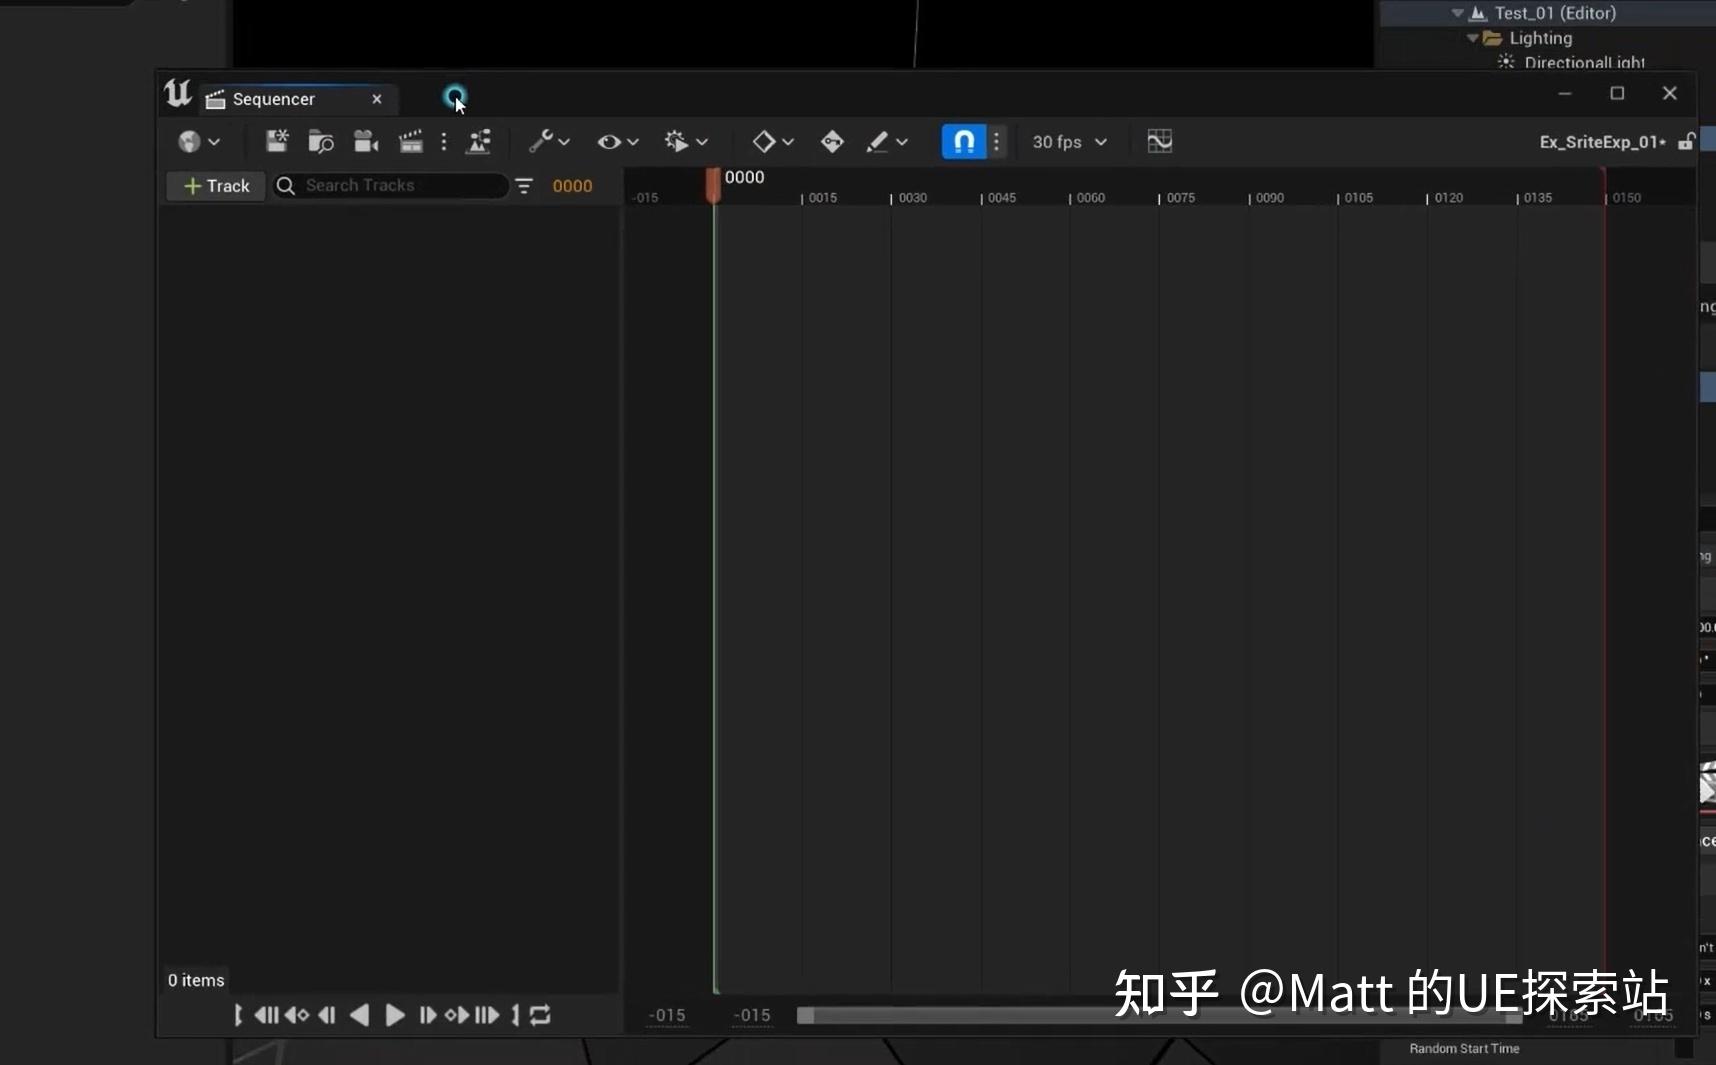This screenshot has height=1065, width=1716.
Task: Maximize the Sequencer window
Action: (x=1617, y=93)
